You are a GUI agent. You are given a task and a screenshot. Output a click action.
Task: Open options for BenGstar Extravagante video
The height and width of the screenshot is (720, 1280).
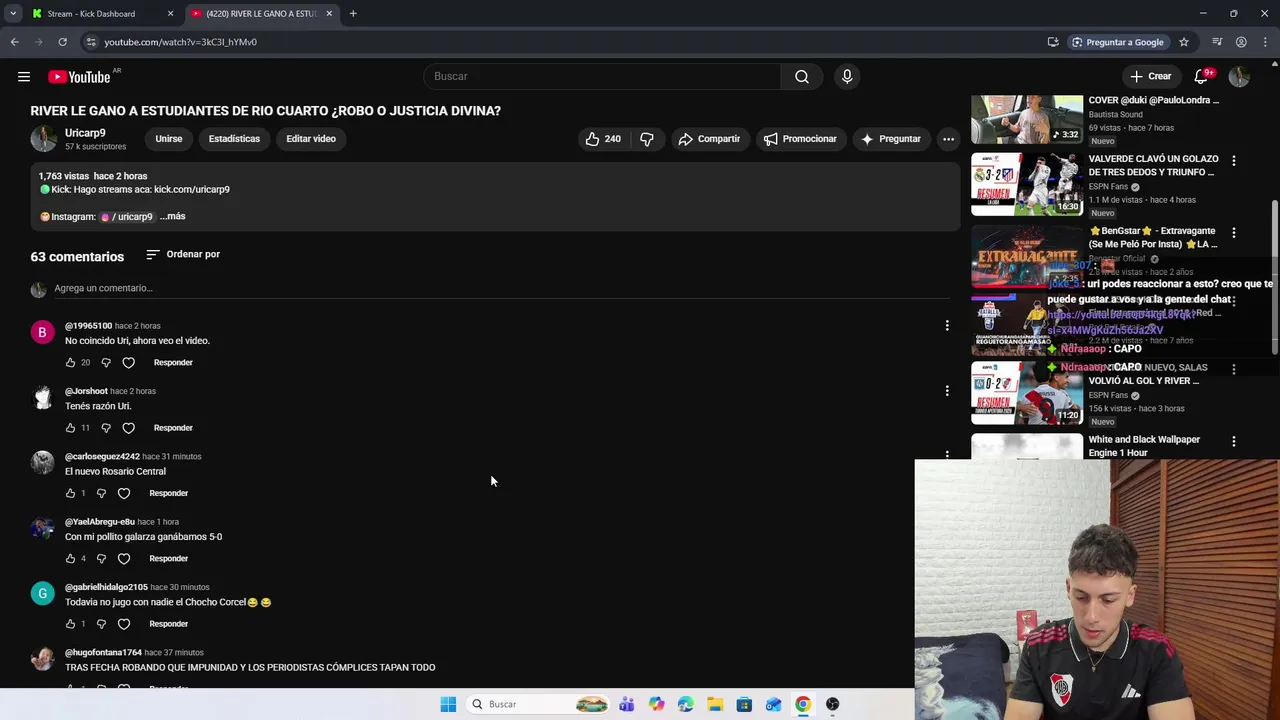[1234, 233]
